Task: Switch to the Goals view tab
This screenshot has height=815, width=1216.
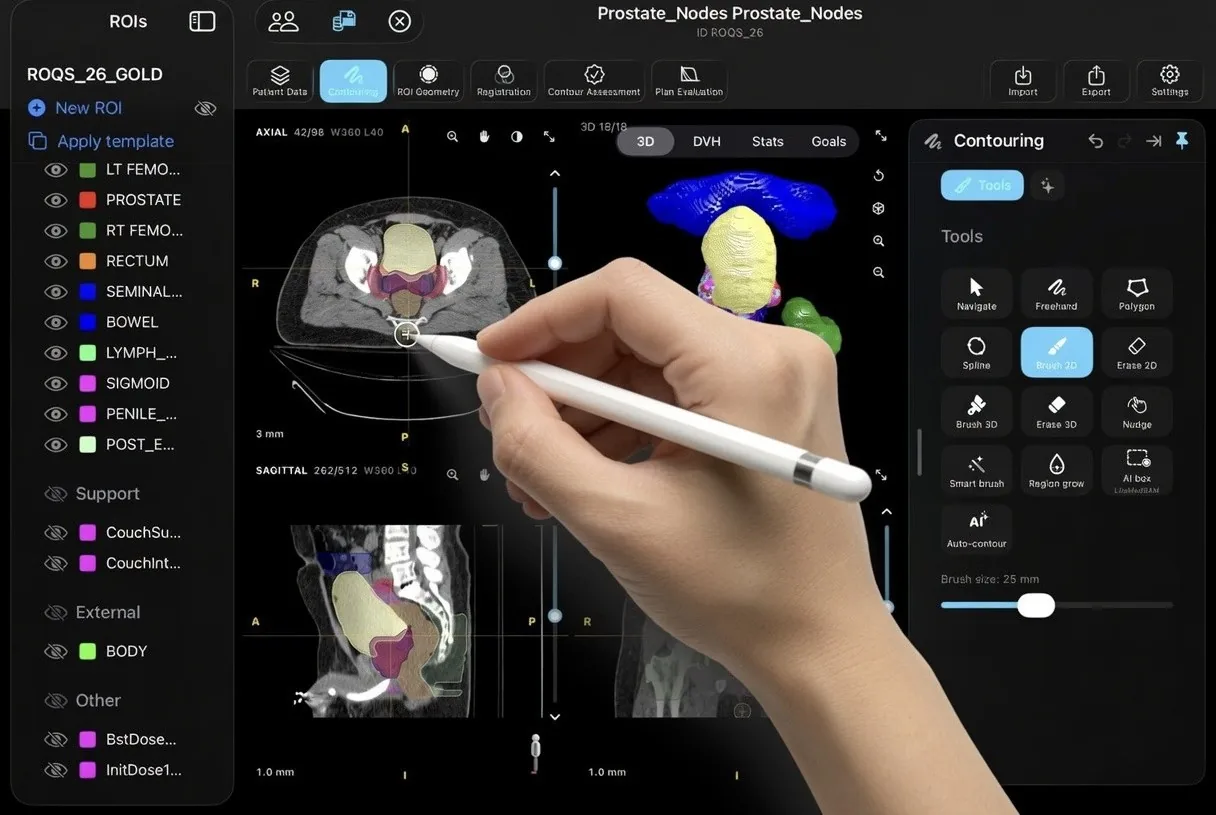Action: (828, 141)
